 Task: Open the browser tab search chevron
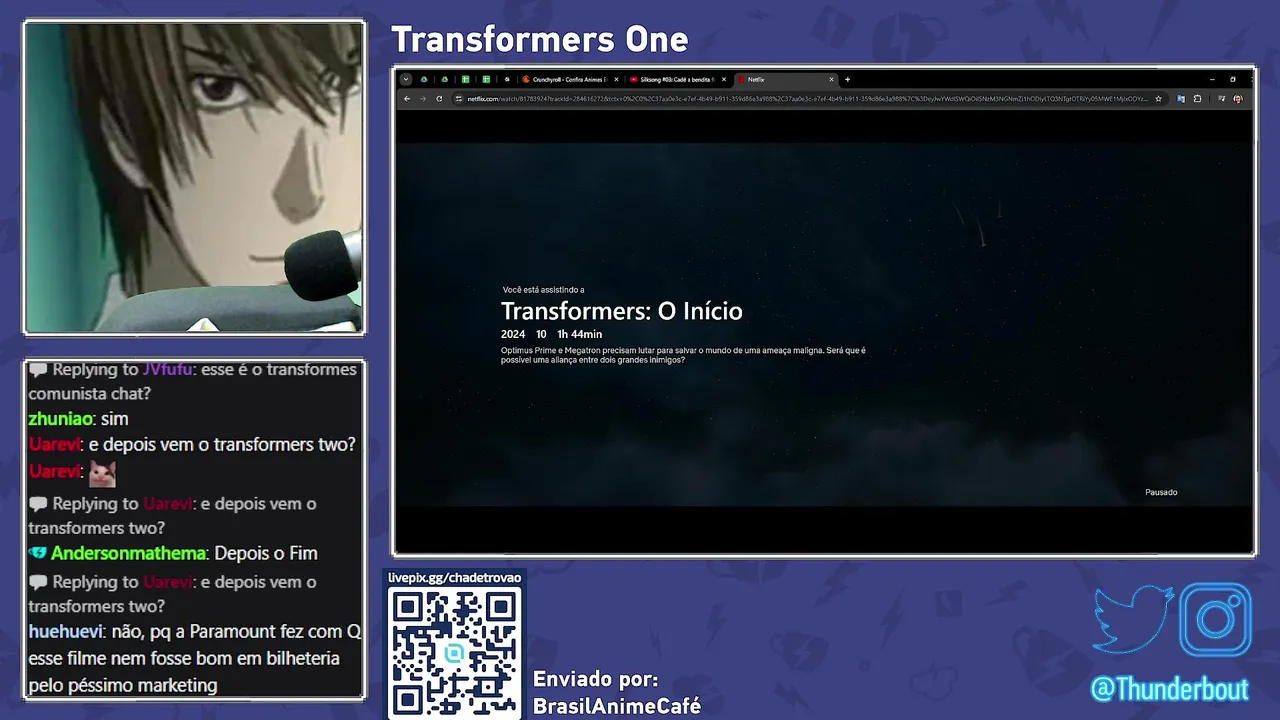(406, 79)
